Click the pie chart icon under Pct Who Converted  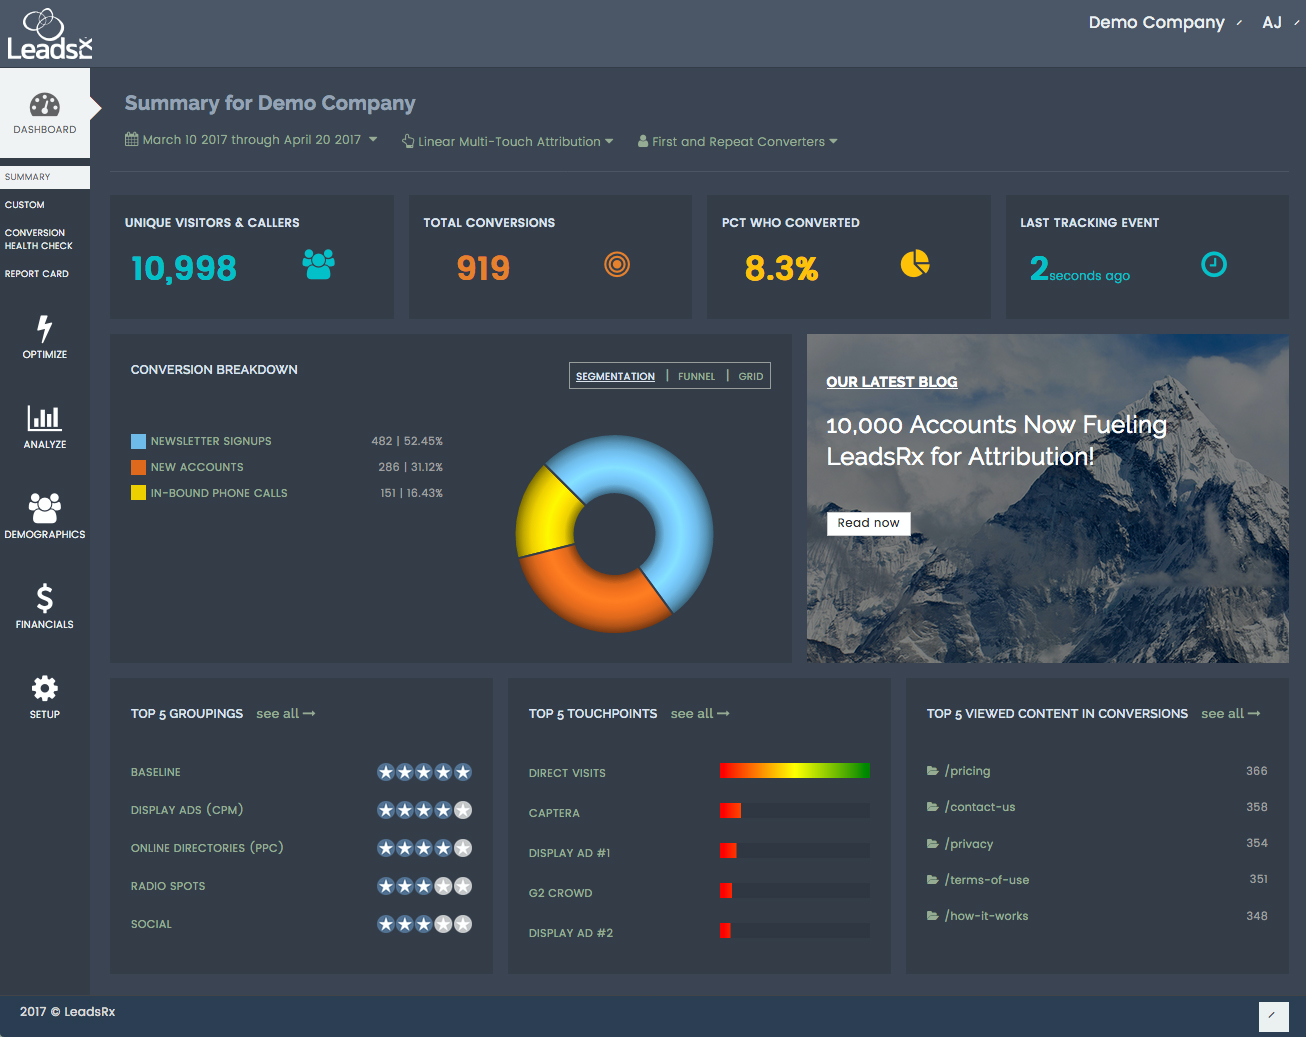pyautogui.click(x=915, y=263)
